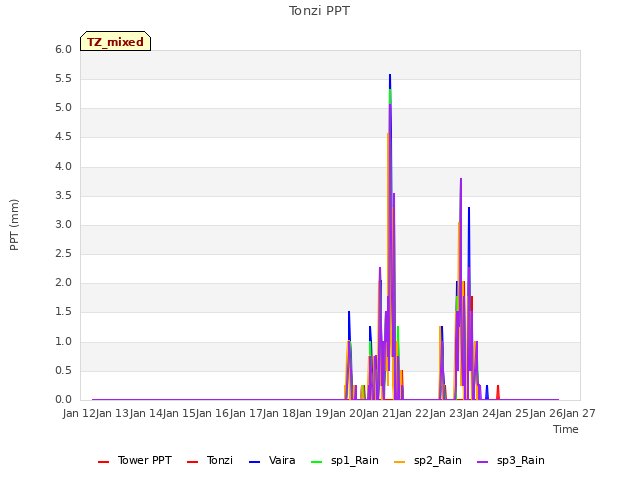The image size is (640, 480).
Task: Click the Jan 12 x-axis date label
Action: (79, 413)
